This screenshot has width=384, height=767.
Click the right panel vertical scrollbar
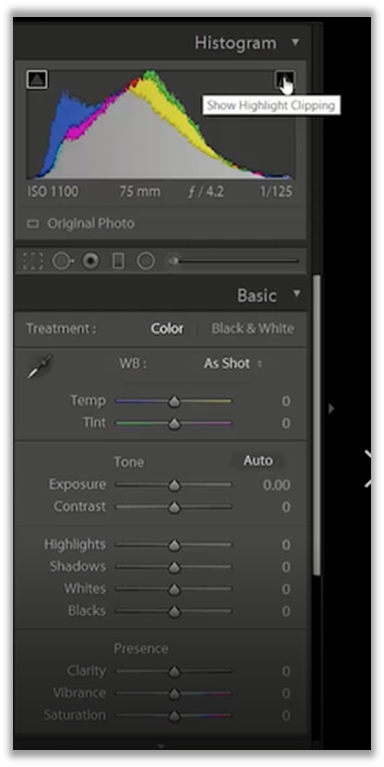tap(316, 425)
